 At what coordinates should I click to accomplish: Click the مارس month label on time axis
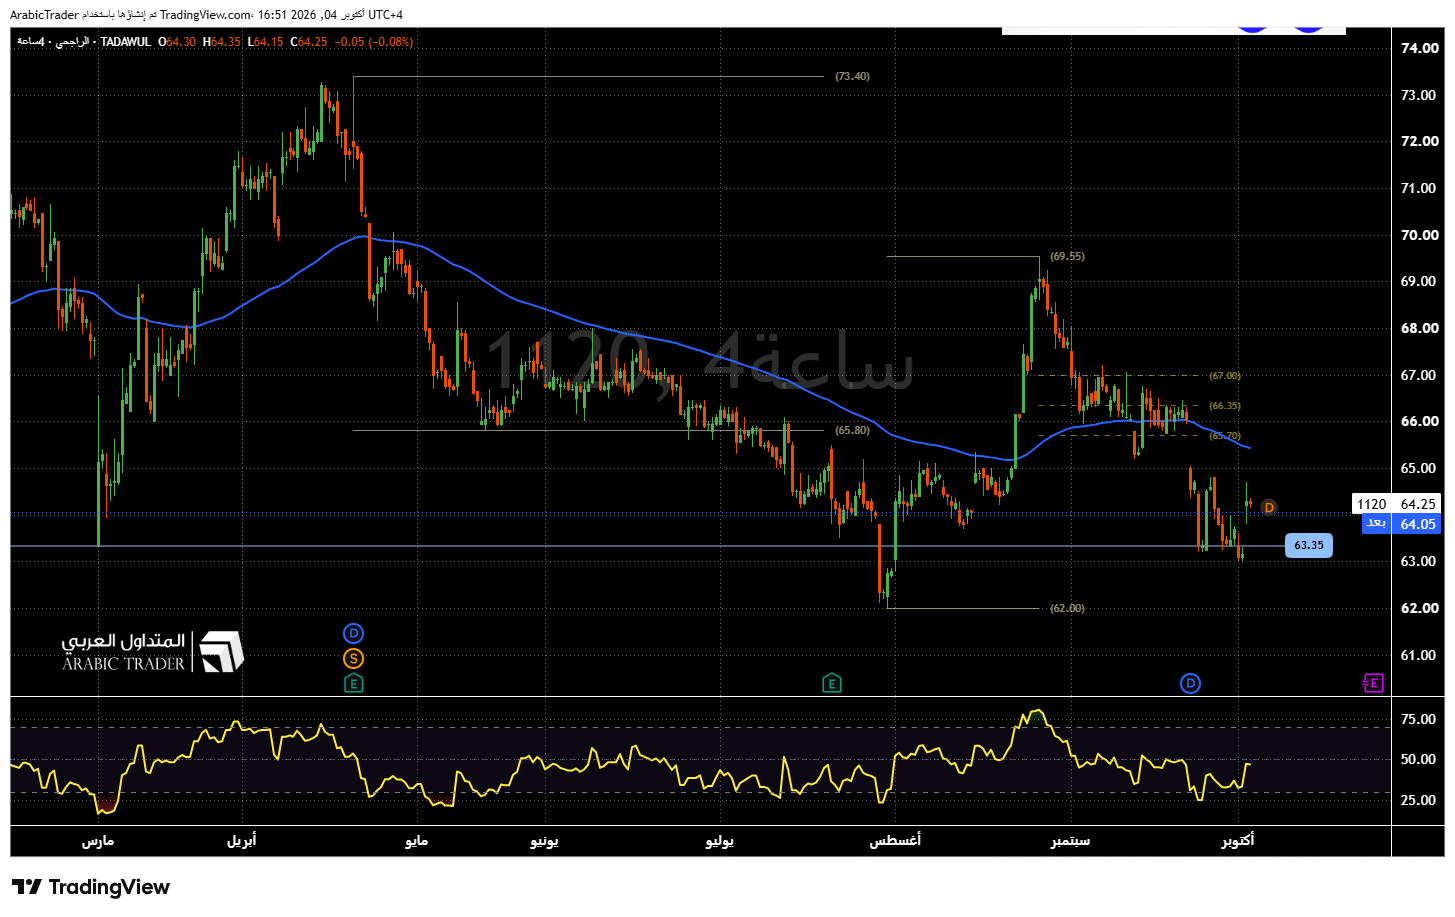[98, 841]
